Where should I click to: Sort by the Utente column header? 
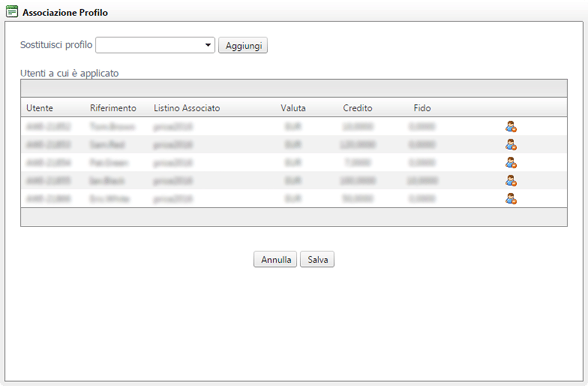pyautogui.click(x=39, y=108)
